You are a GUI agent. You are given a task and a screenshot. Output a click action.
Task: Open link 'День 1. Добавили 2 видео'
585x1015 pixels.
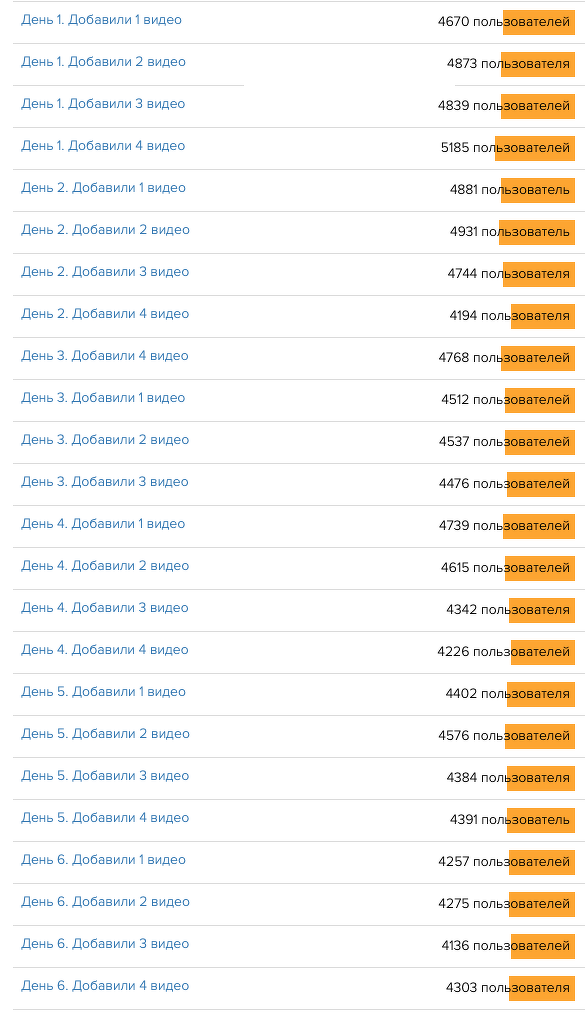[x=103, y=62]
